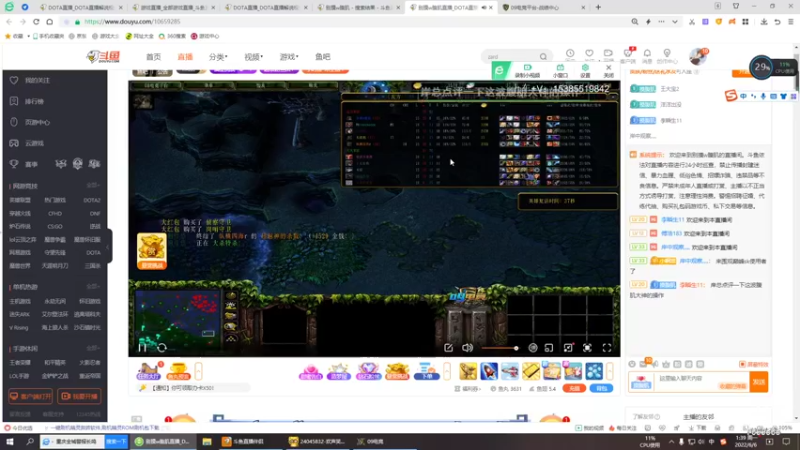
Task: Click the site search input field
Action: tap(510, 57)
